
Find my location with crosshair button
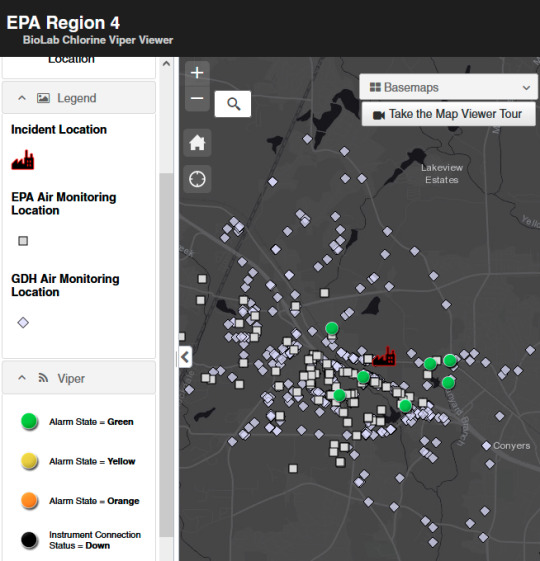(x=197, y=179)
